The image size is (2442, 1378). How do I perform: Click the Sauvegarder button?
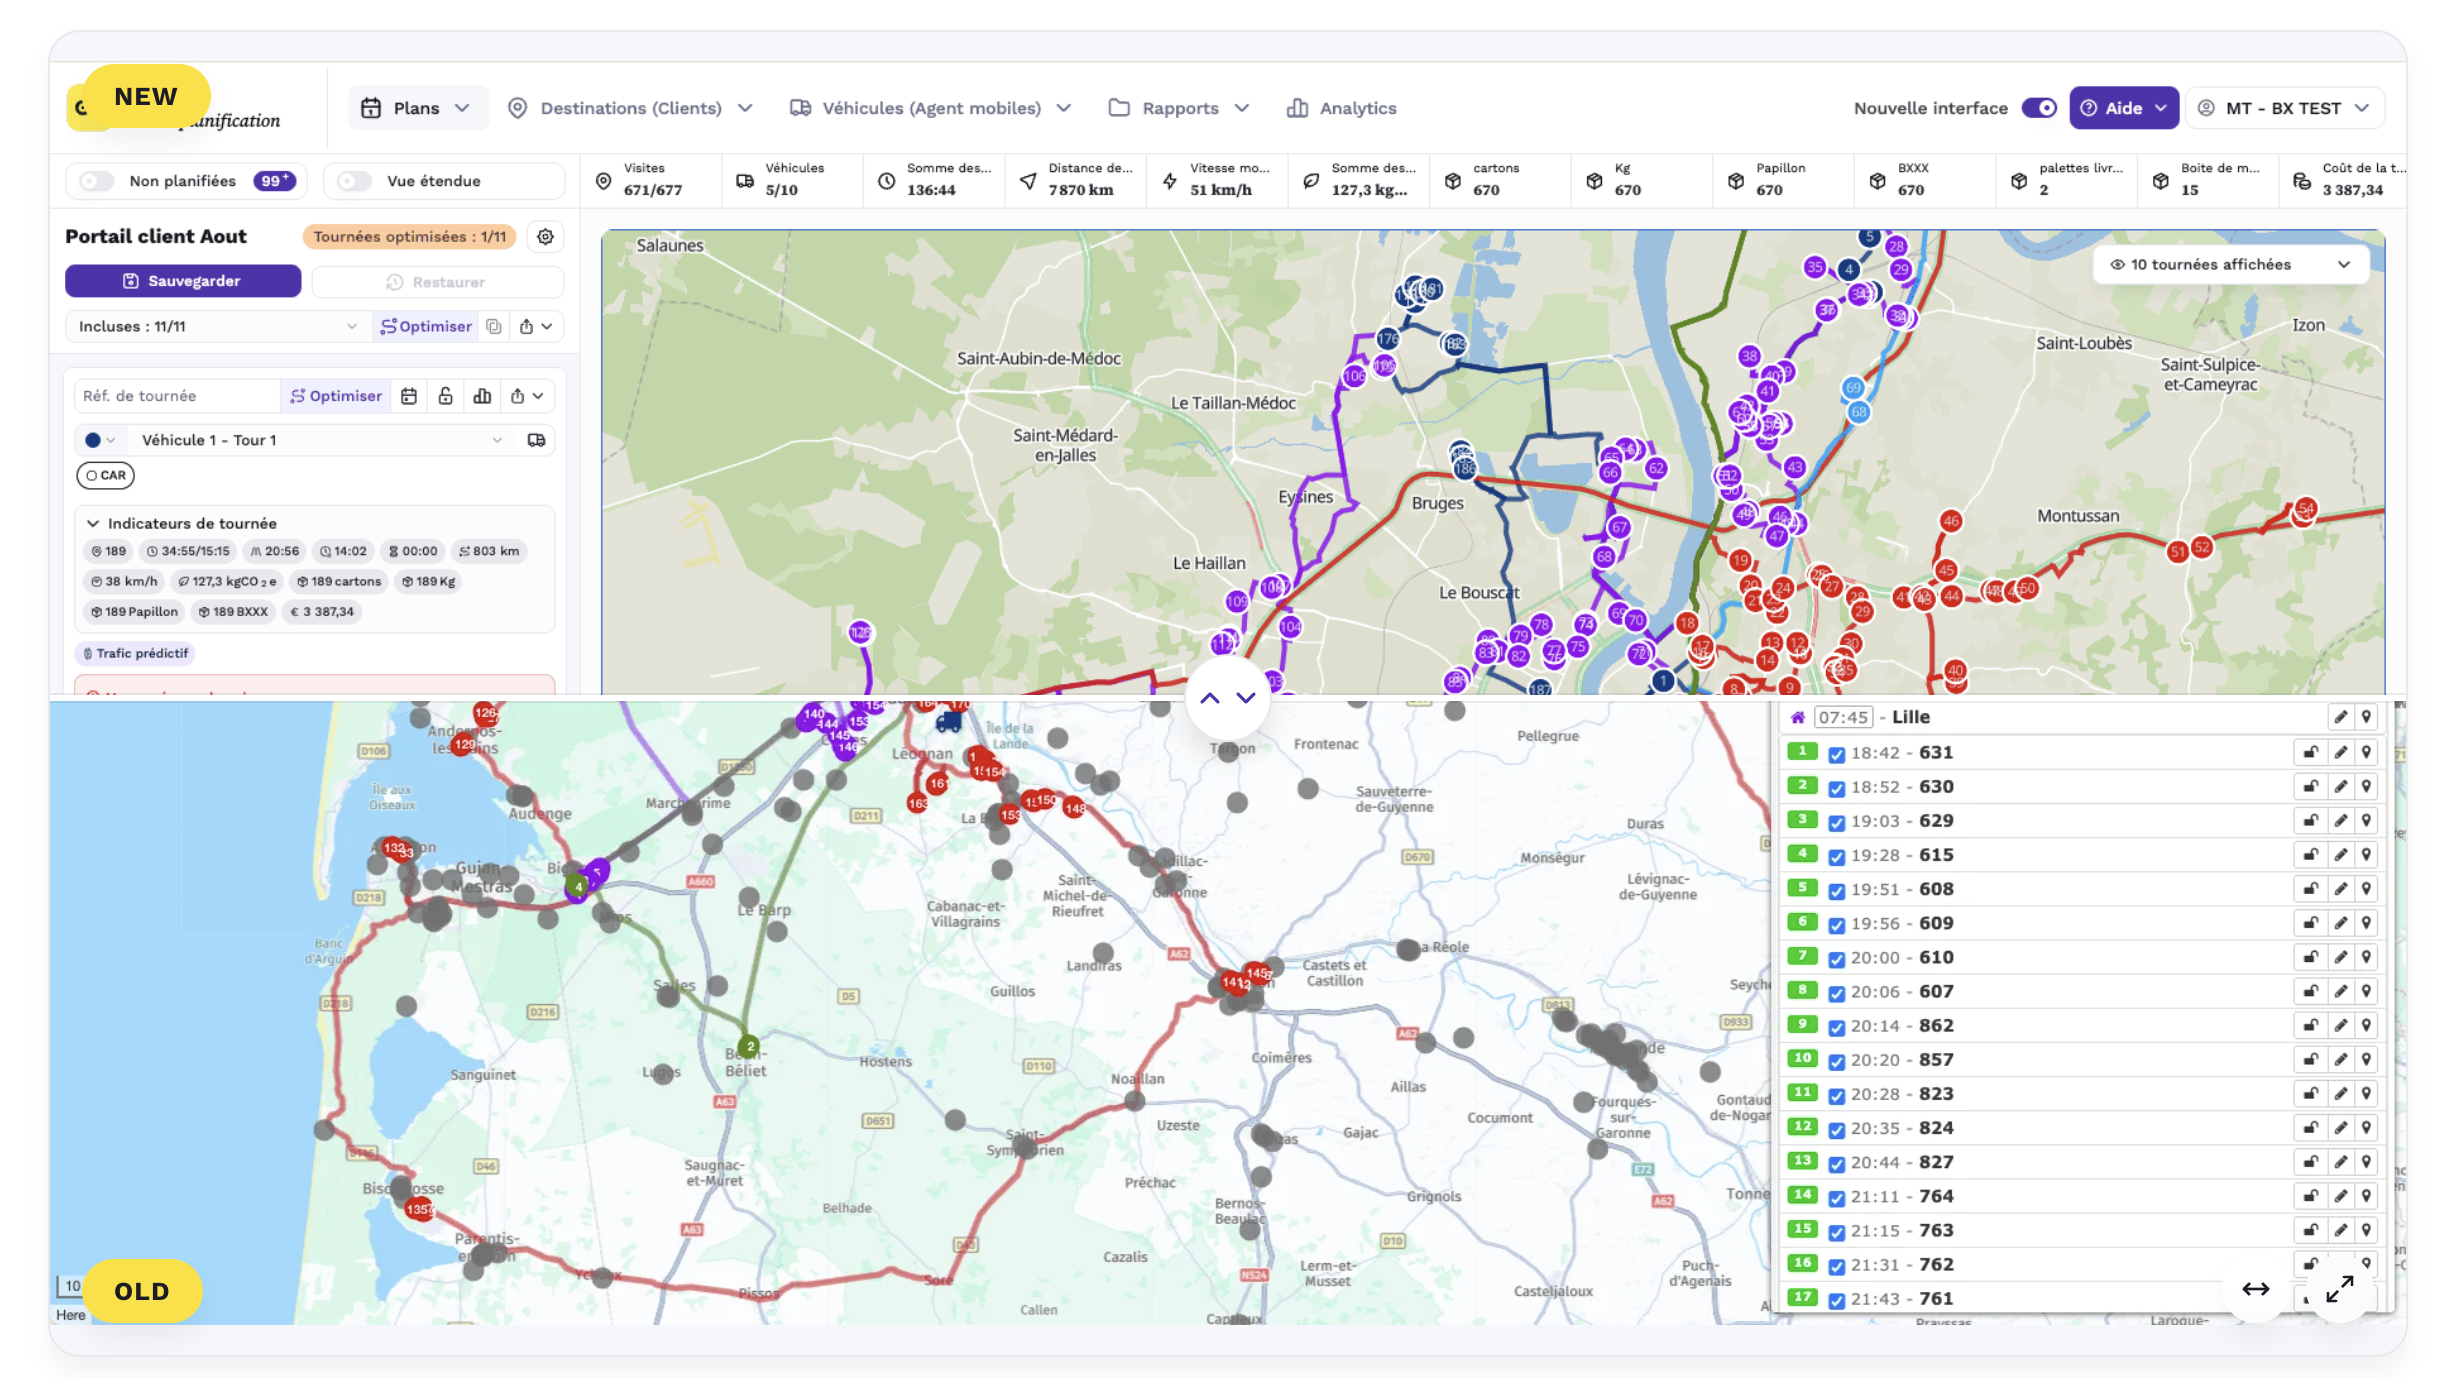[183, 281]
